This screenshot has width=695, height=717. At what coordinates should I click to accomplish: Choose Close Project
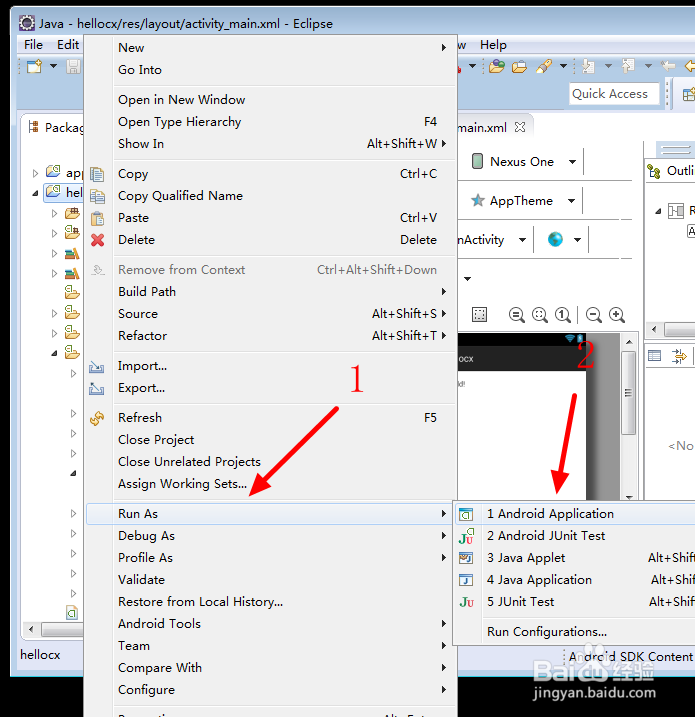pos(272,440)
